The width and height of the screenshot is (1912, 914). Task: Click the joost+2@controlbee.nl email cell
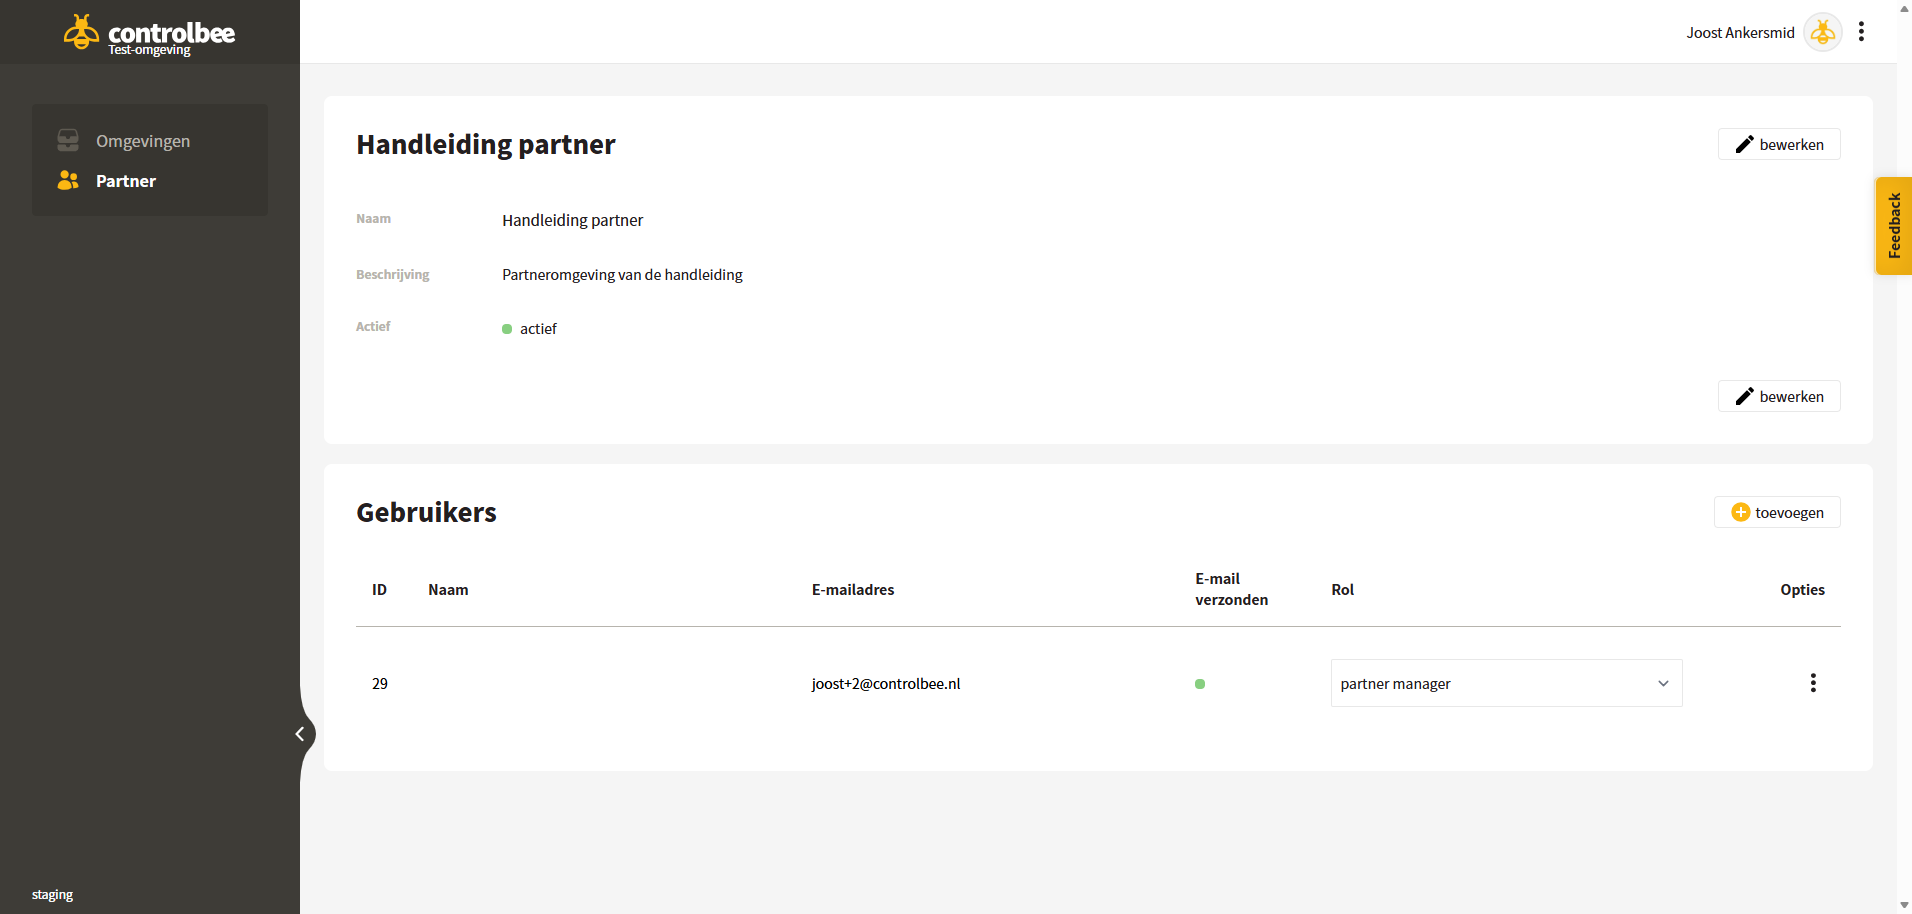tap(886, 684)
